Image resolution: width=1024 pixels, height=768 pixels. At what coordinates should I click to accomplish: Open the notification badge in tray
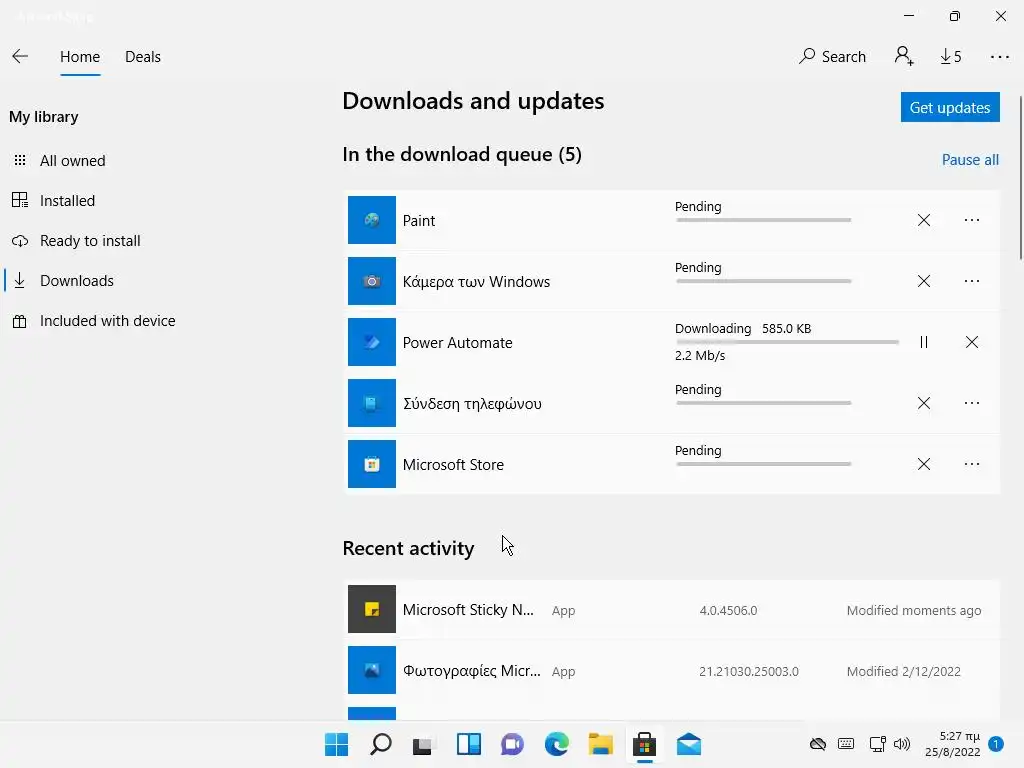(996, 744)
